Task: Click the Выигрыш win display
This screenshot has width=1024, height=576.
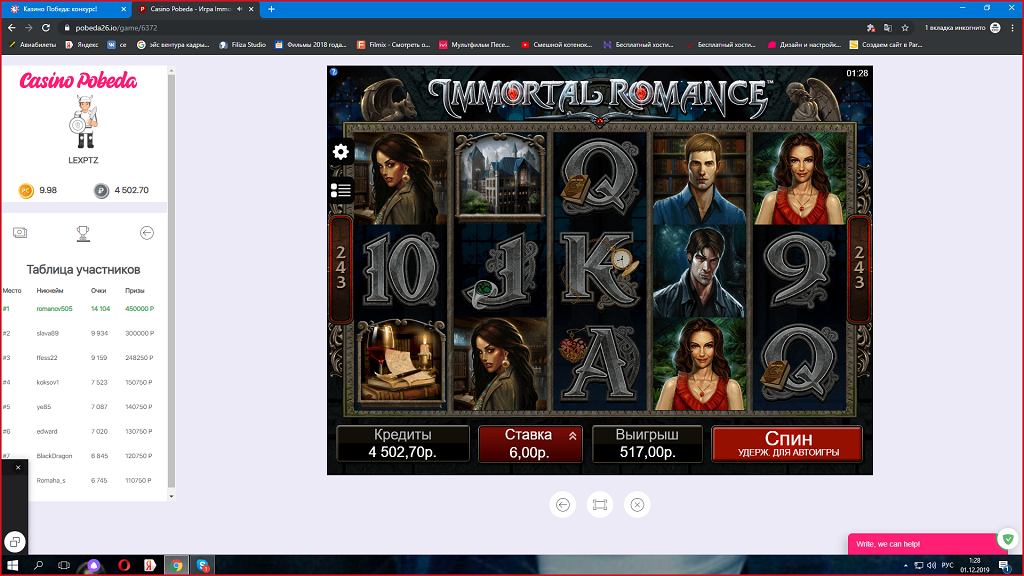Action: (x=647, y=443)
